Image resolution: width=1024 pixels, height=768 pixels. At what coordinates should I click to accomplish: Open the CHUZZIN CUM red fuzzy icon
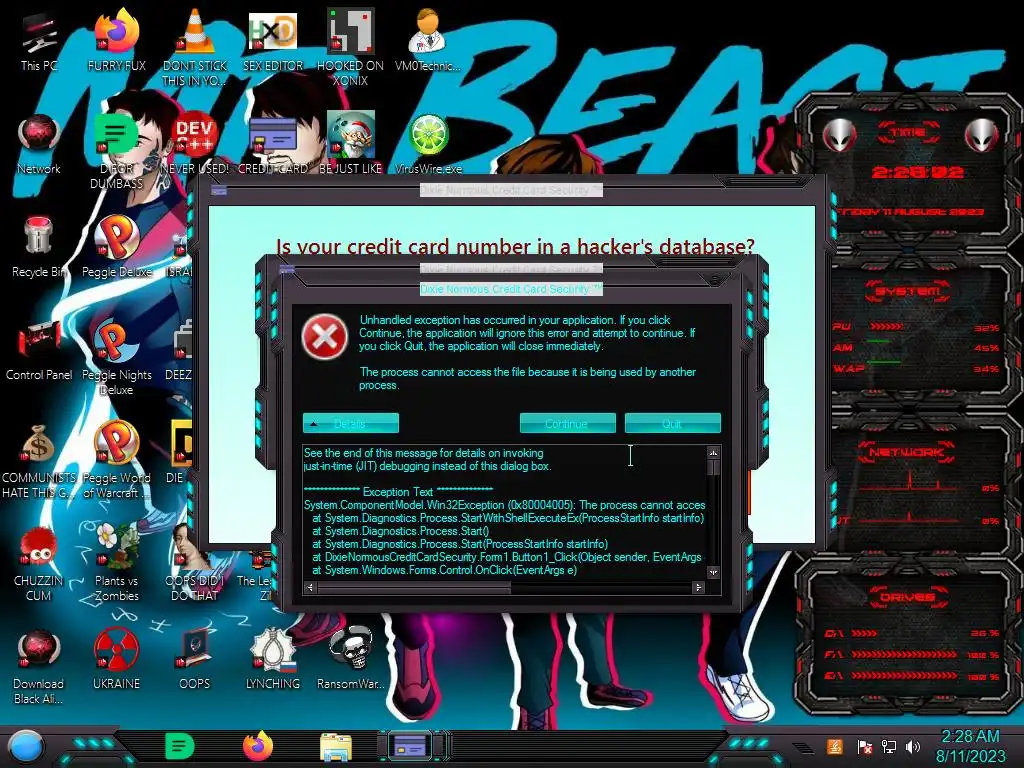point(39,564)
